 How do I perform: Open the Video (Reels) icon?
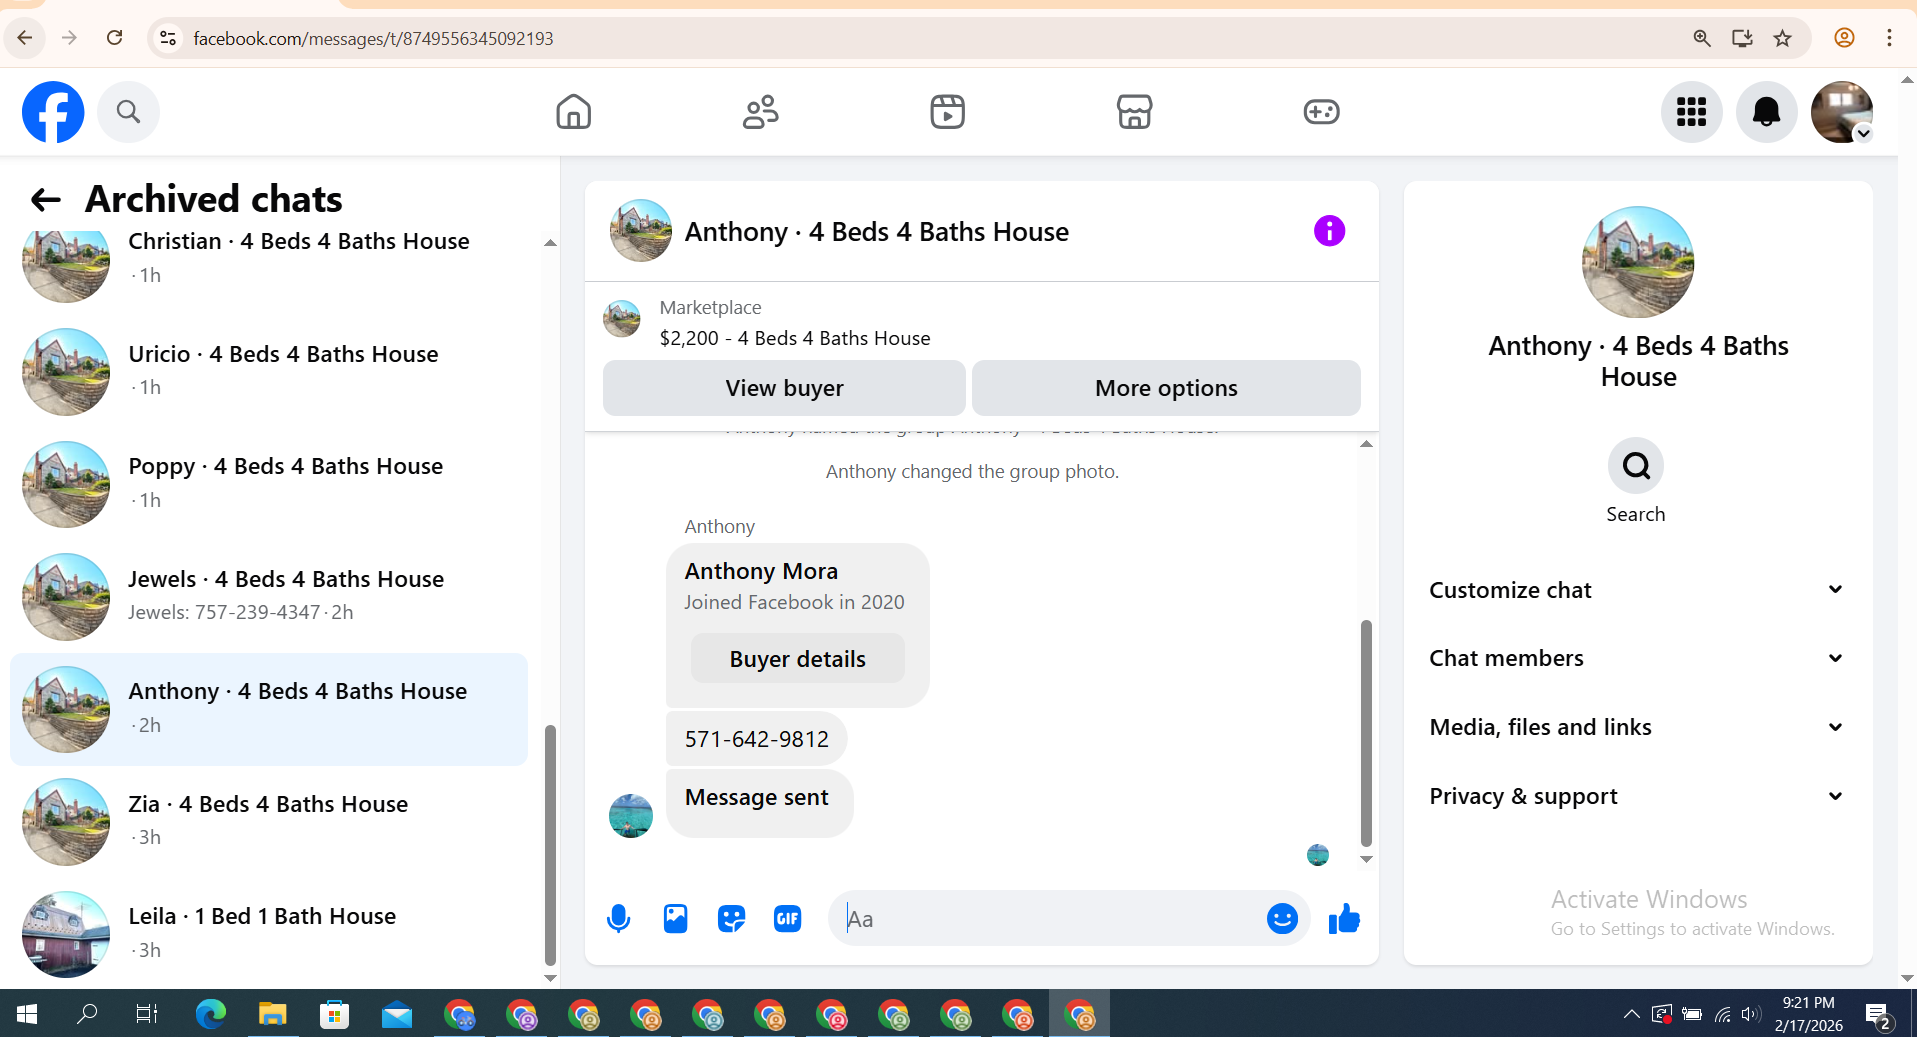(948, 112)
